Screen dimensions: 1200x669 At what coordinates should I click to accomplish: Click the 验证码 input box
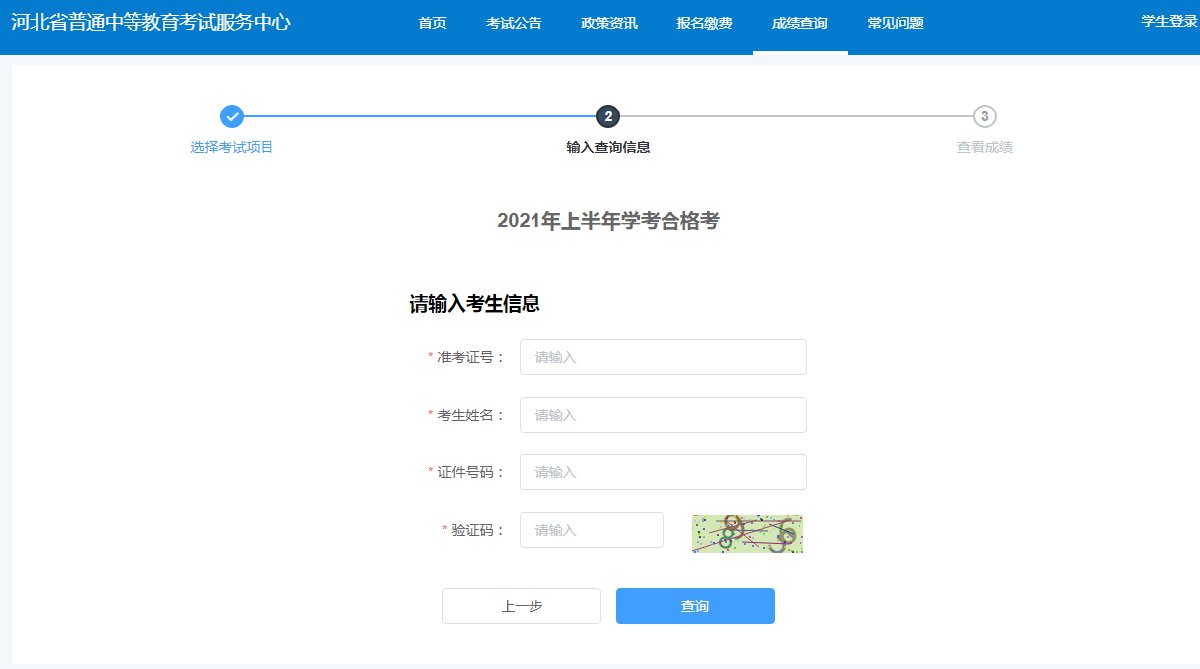[591, 530]
